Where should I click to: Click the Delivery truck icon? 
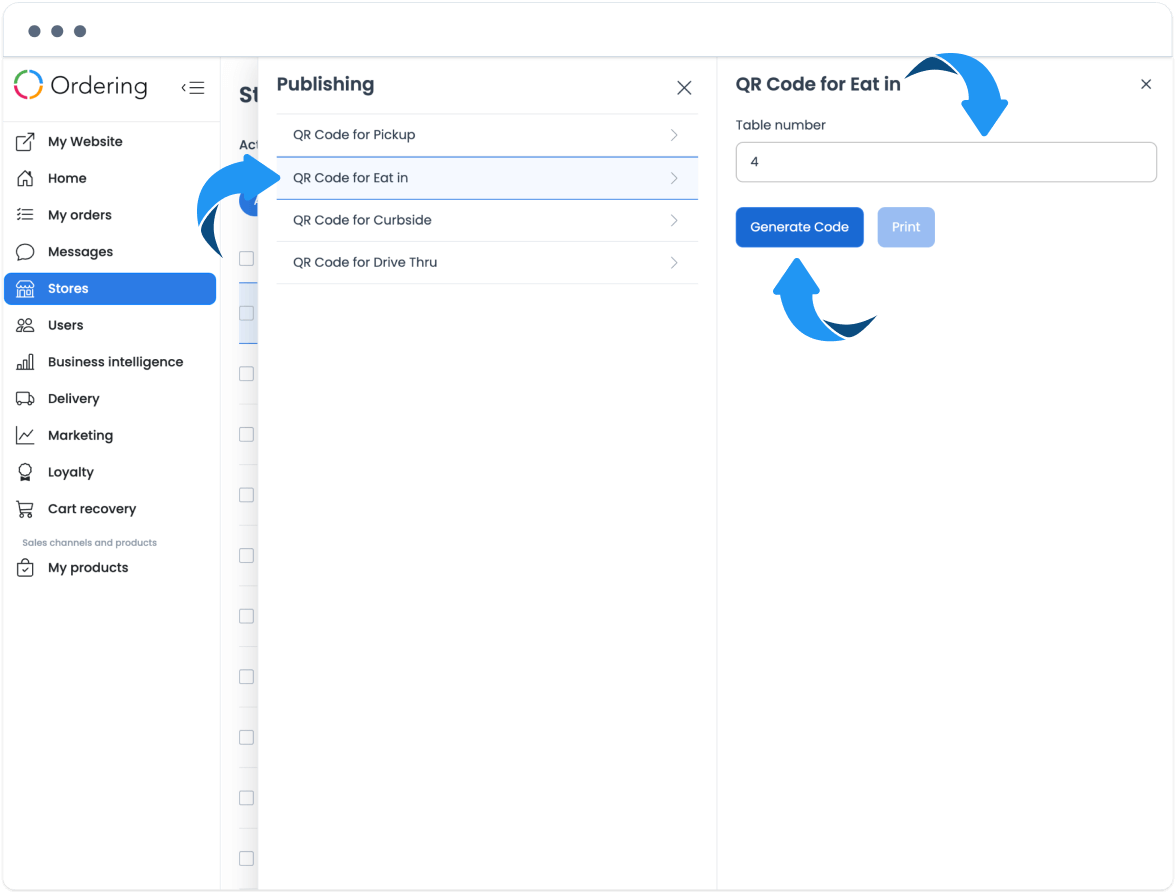click(25, 398)
